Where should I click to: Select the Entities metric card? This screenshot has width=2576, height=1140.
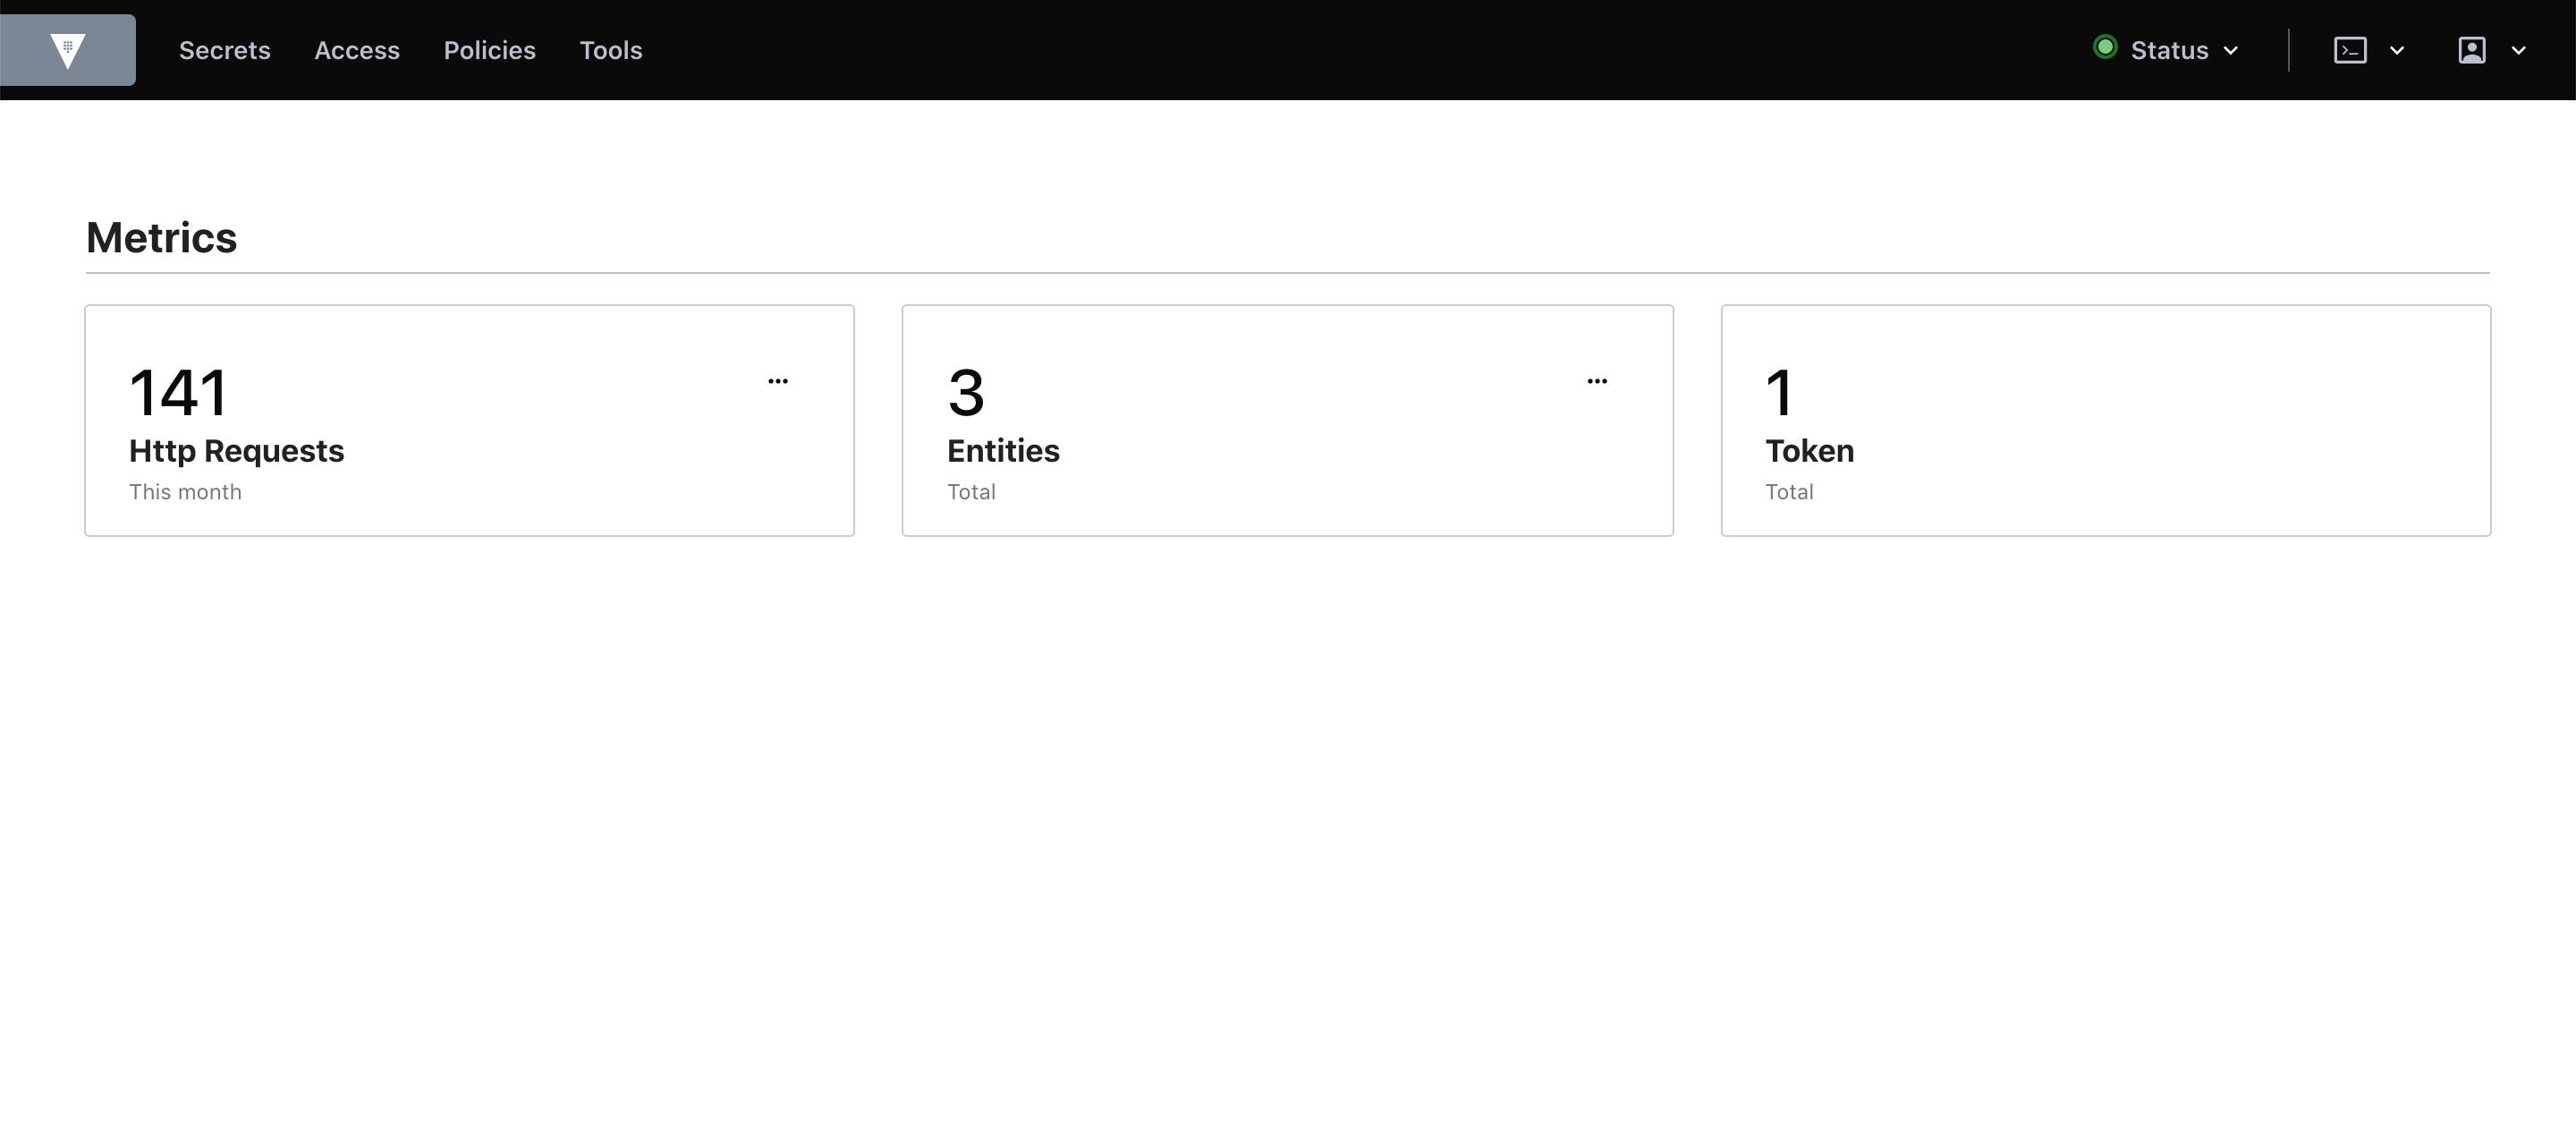[x=1287, y=419]
